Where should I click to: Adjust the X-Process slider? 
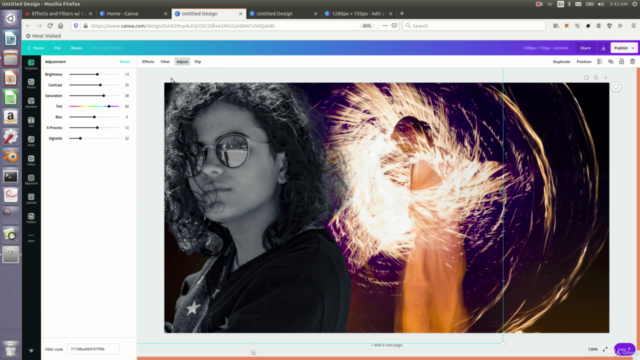94,128
